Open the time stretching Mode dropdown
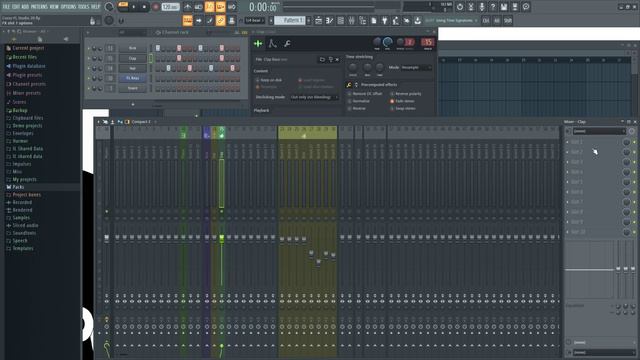640x360 pixels. point(416,67)
